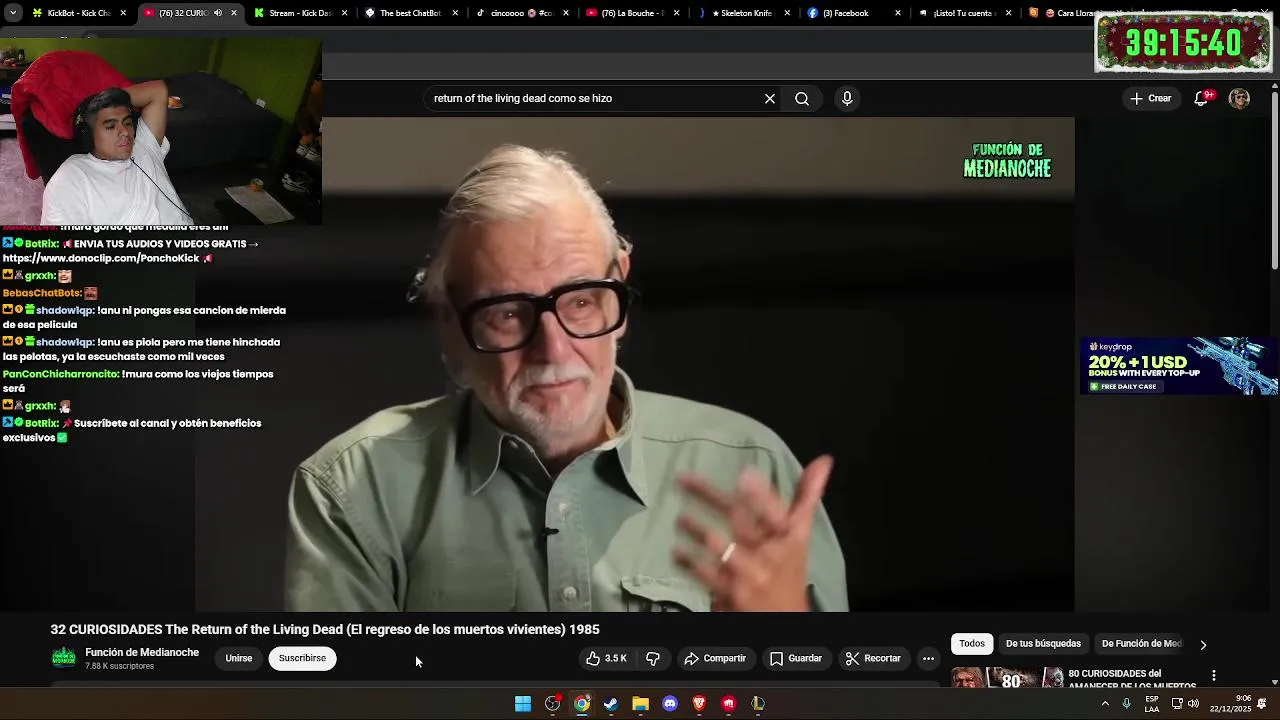The width and height of the screenshot is (1280, 720).
Task: Open the red app icon next to Brave
Action: 729,704
